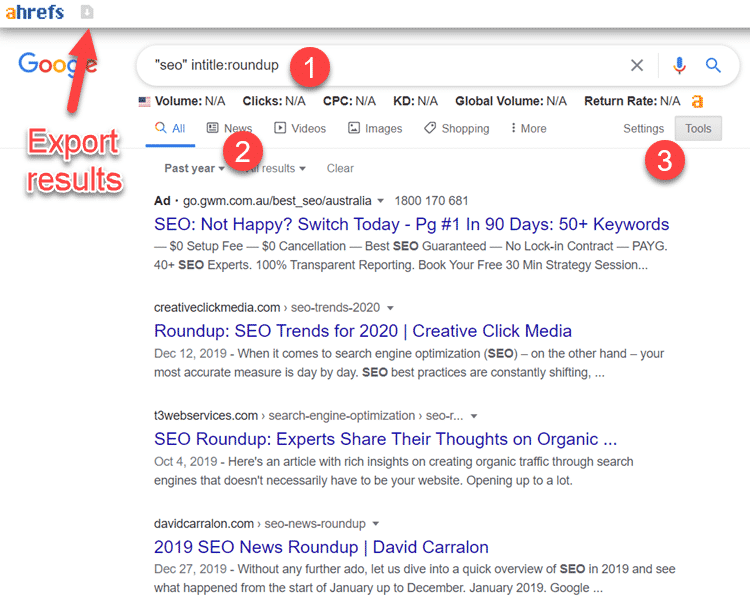
Task: Click the creativeclickmedia.com breadcrumb URL
Action: pyautogui.click(x=267, y=308)
